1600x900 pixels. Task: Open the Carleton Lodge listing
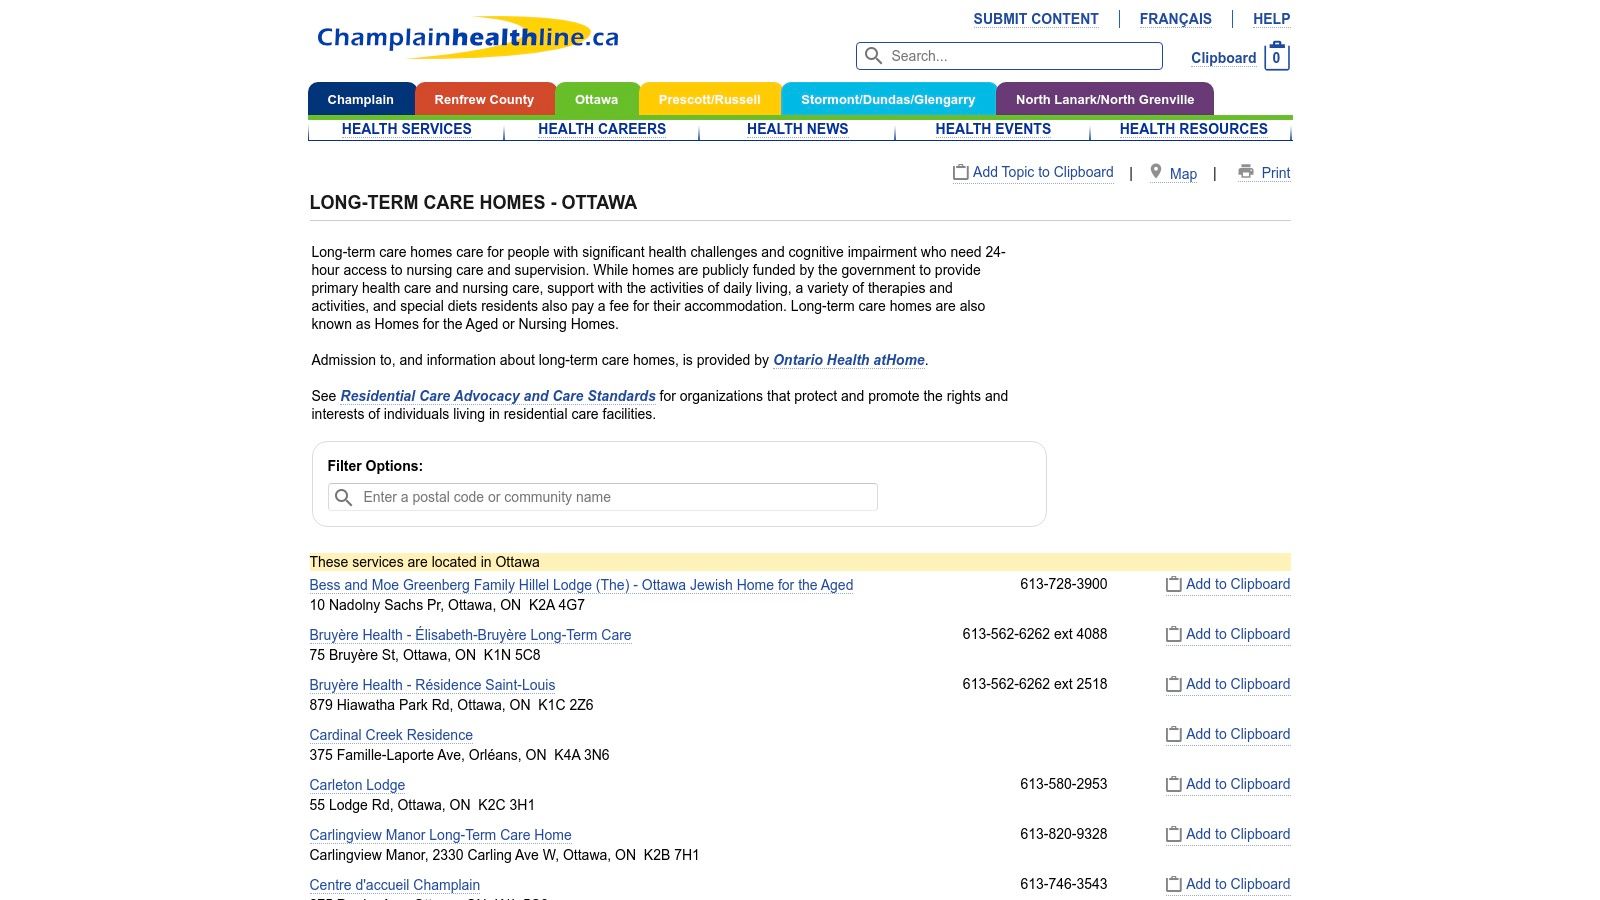tap(357, 785)
